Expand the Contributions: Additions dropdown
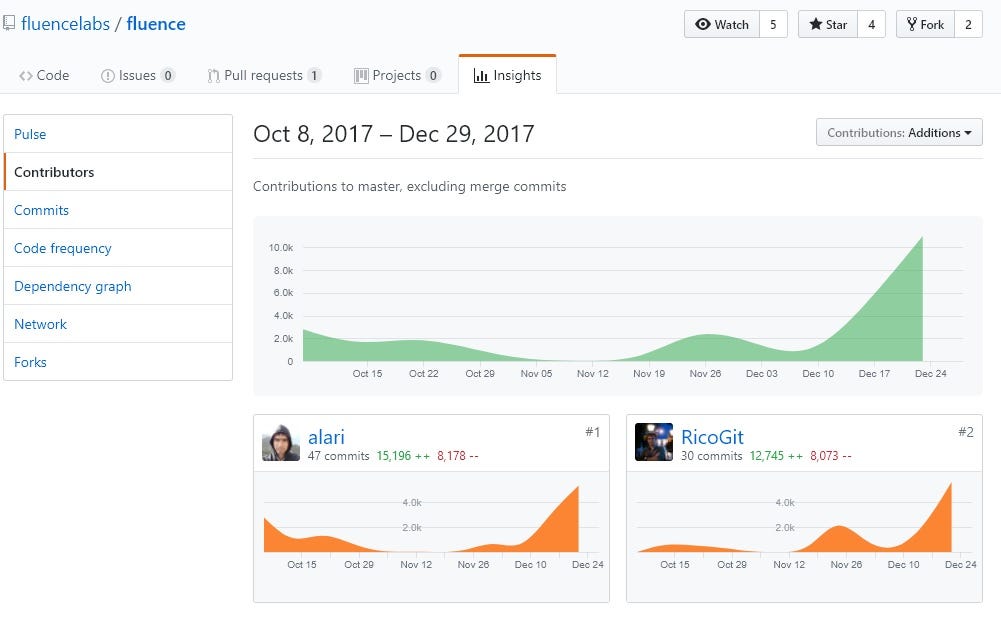1001x617 pixels. pos(899,133)
